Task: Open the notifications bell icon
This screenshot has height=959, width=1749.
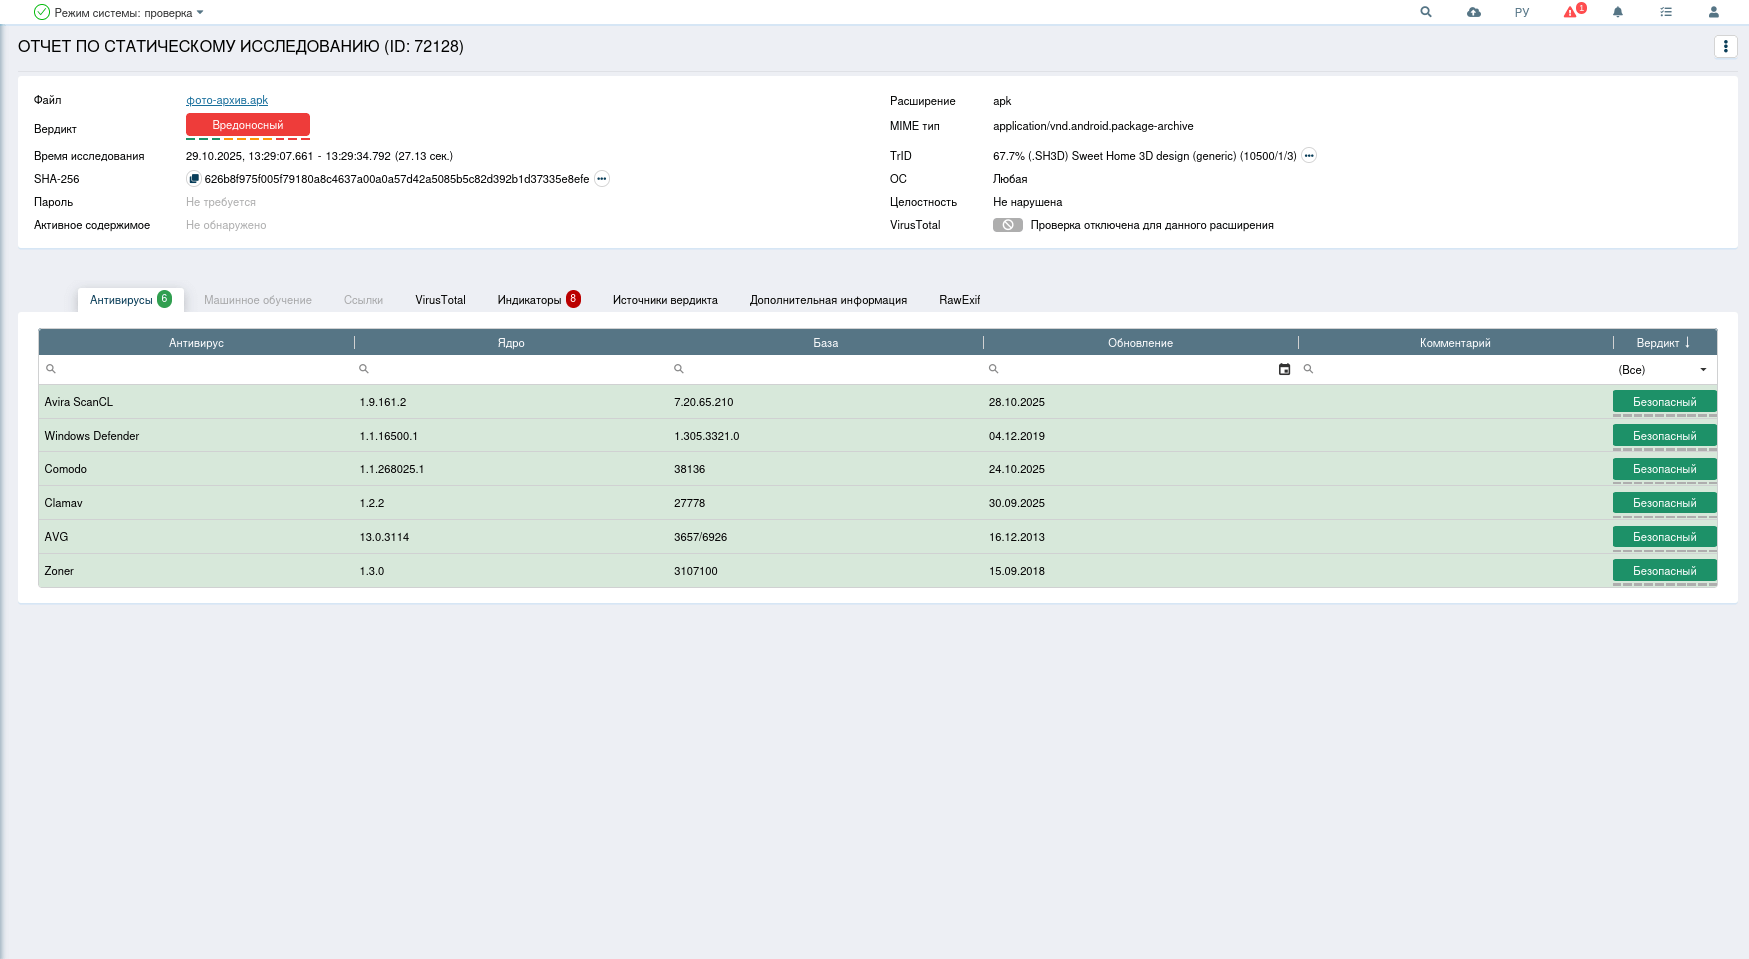Action: click(x=1618, y=12)
